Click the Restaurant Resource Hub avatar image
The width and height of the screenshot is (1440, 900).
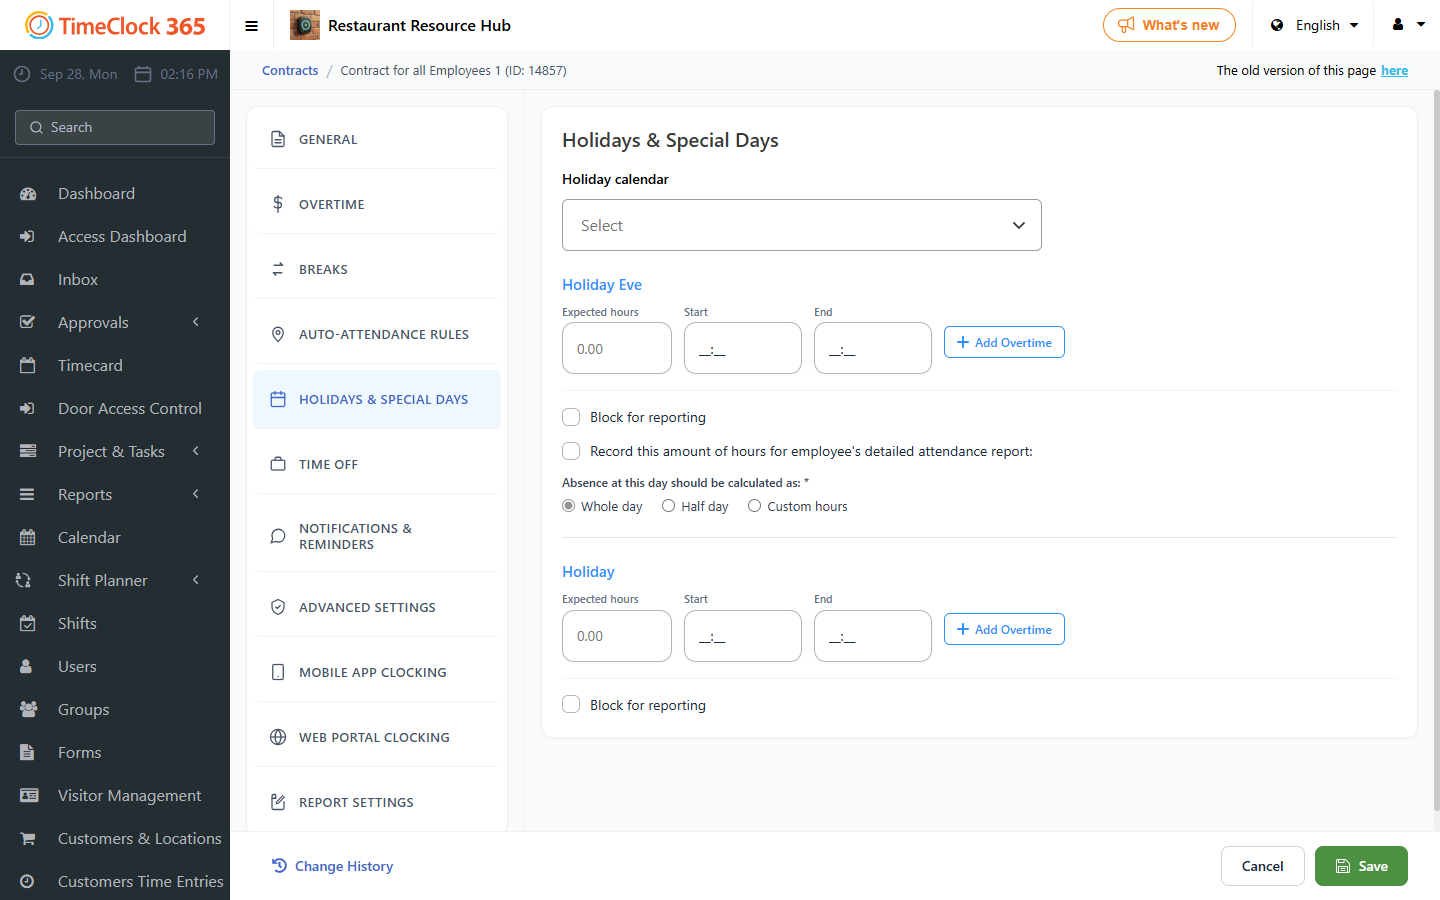[x=305, y=25]
